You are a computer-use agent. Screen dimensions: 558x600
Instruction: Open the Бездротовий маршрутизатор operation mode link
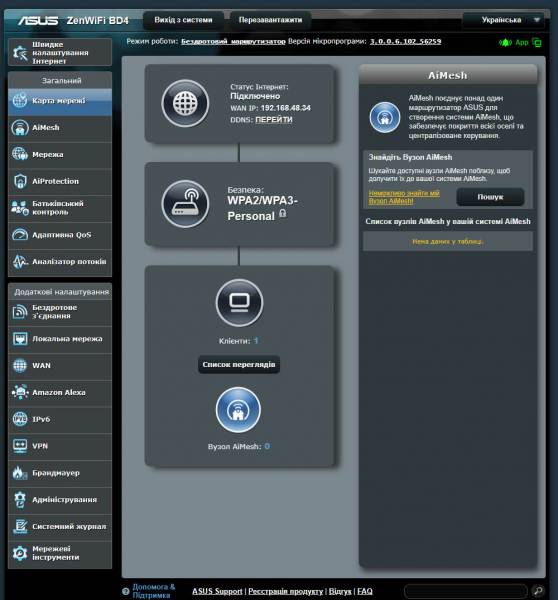click(233, 41)
